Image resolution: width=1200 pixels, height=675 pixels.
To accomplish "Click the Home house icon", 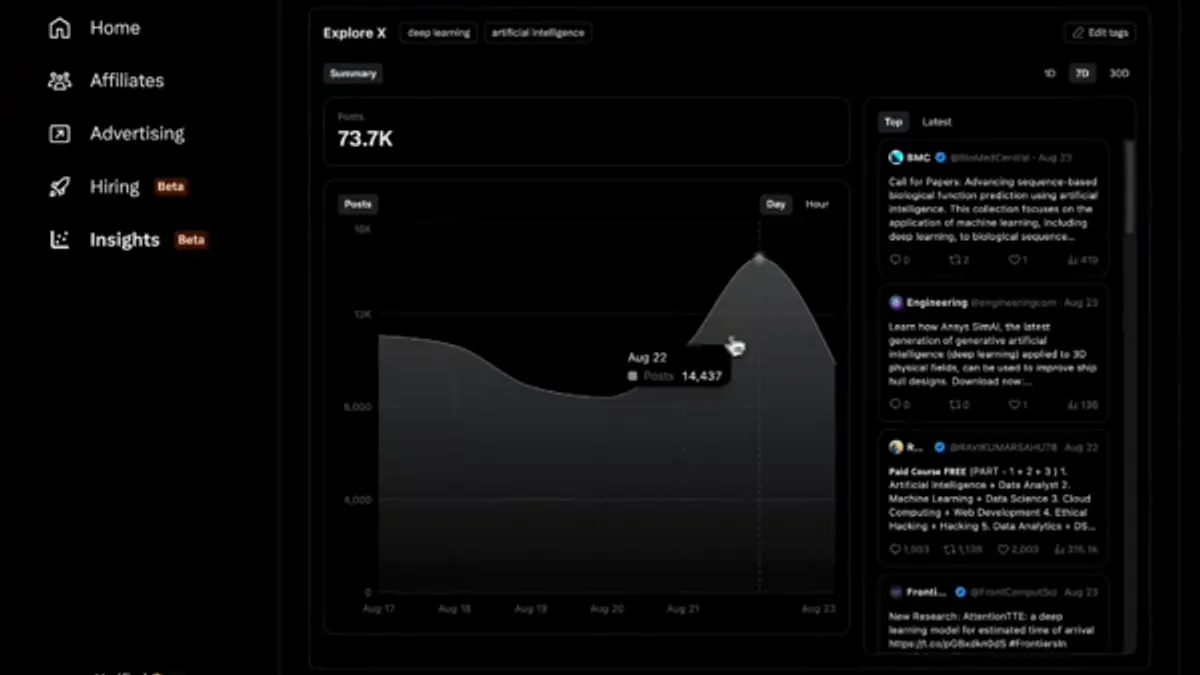I will (60, 28).
